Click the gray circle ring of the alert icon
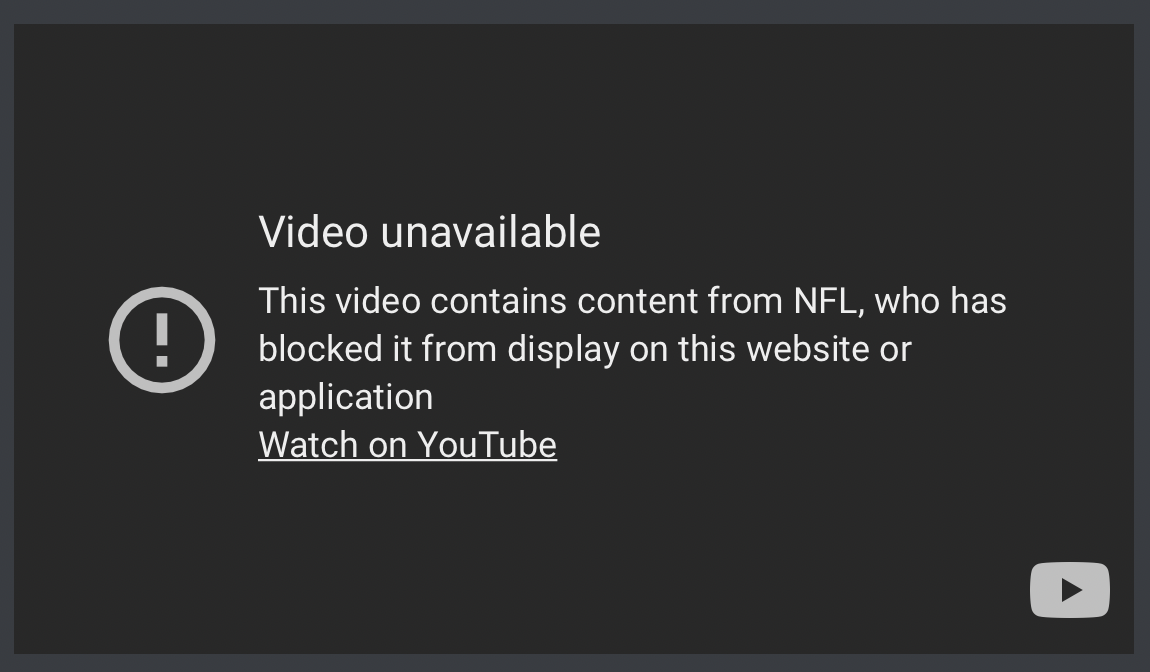 (x=114, y=340)
